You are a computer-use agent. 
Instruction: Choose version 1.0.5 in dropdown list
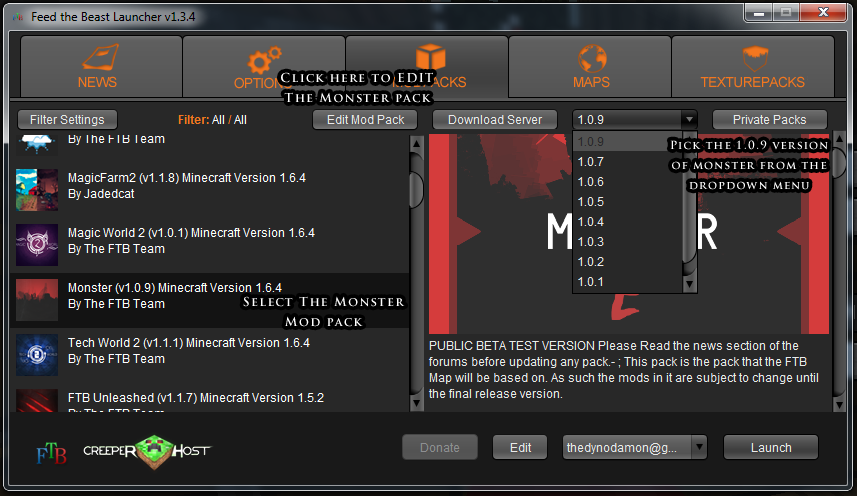(627, 202)
